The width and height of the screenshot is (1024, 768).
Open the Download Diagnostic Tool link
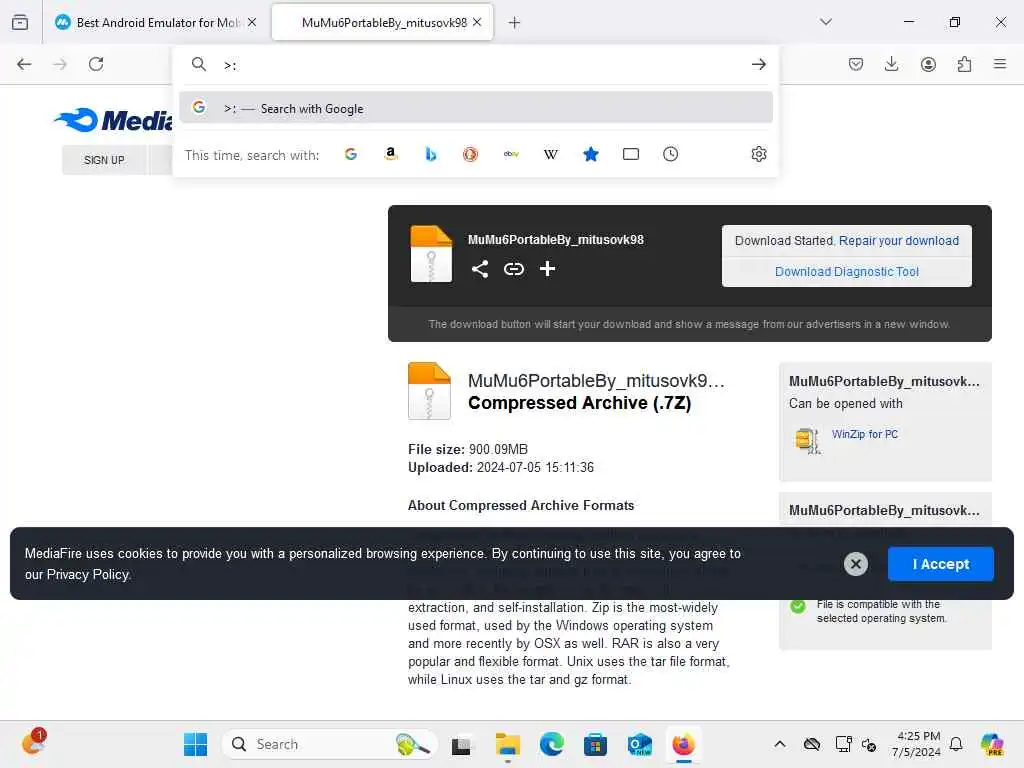point(846,272)
